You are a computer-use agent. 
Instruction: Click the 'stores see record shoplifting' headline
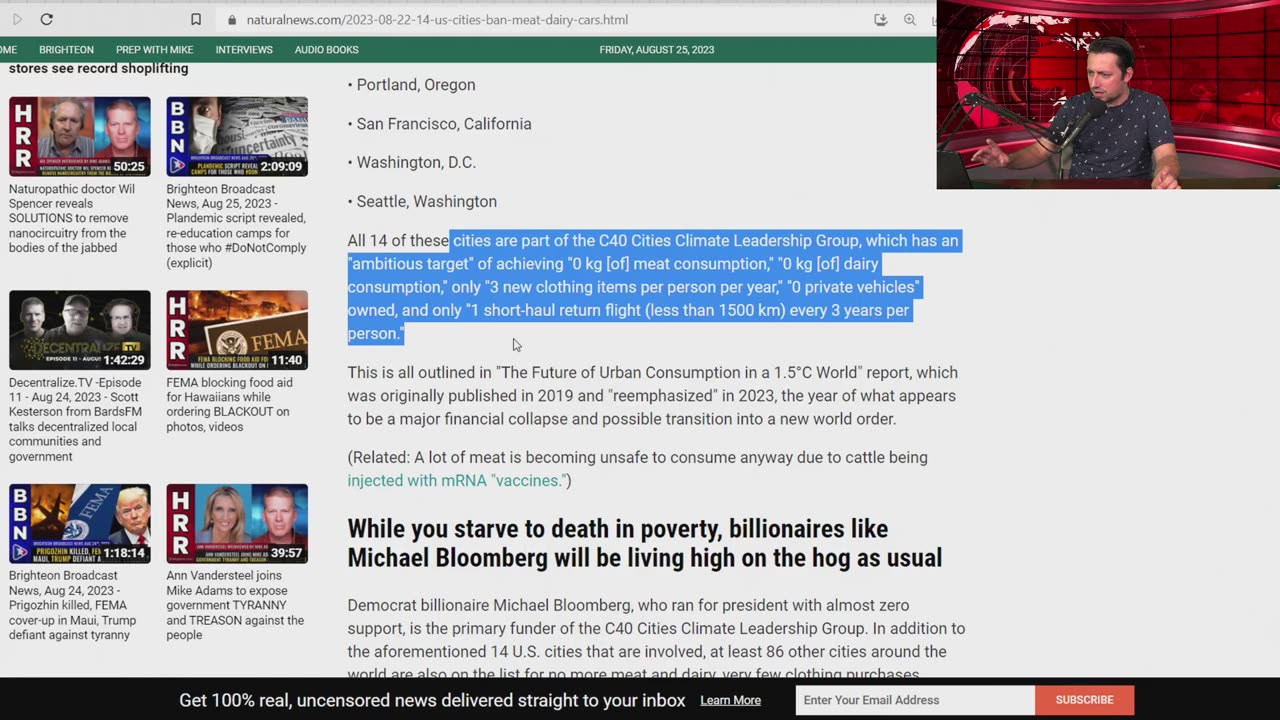[x=98, y=68]
